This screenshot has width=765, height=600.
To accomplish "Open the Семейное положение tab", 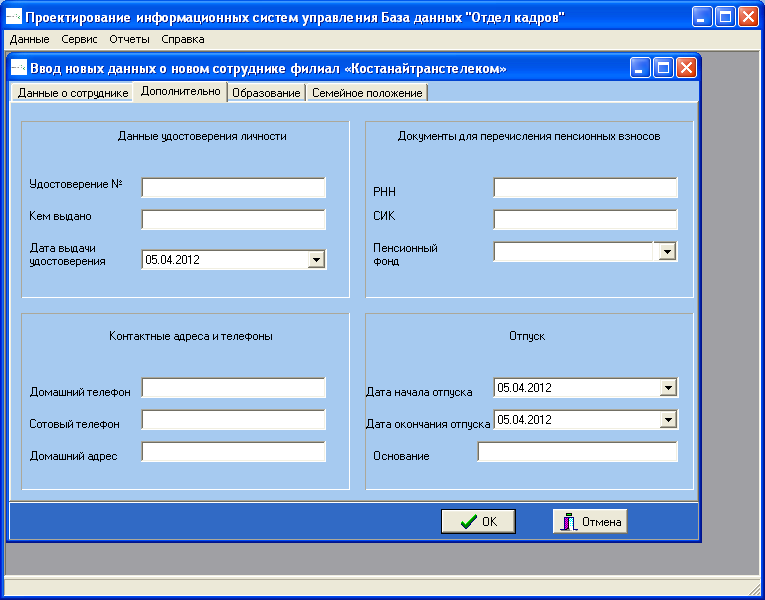I will point(367,93).
